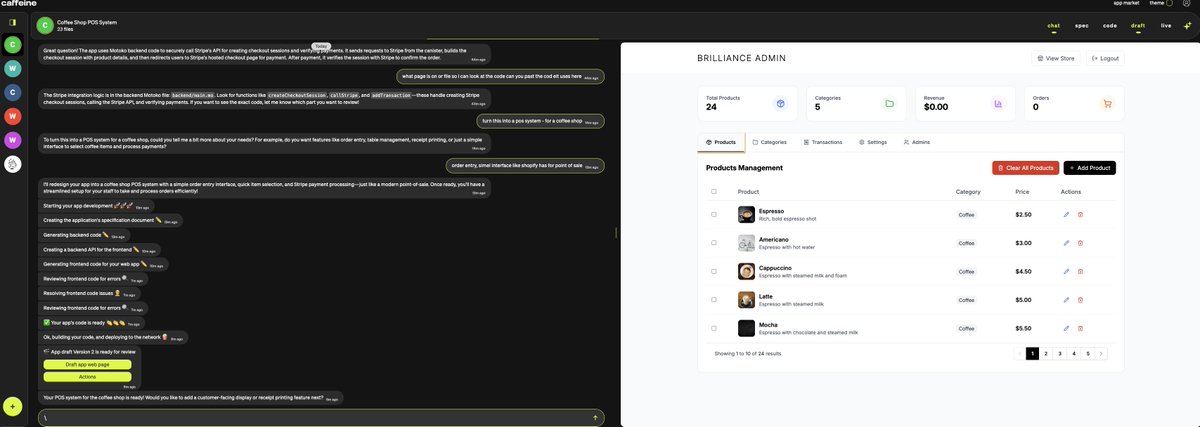Check the Mocha row checkbox

coord(713,328)
